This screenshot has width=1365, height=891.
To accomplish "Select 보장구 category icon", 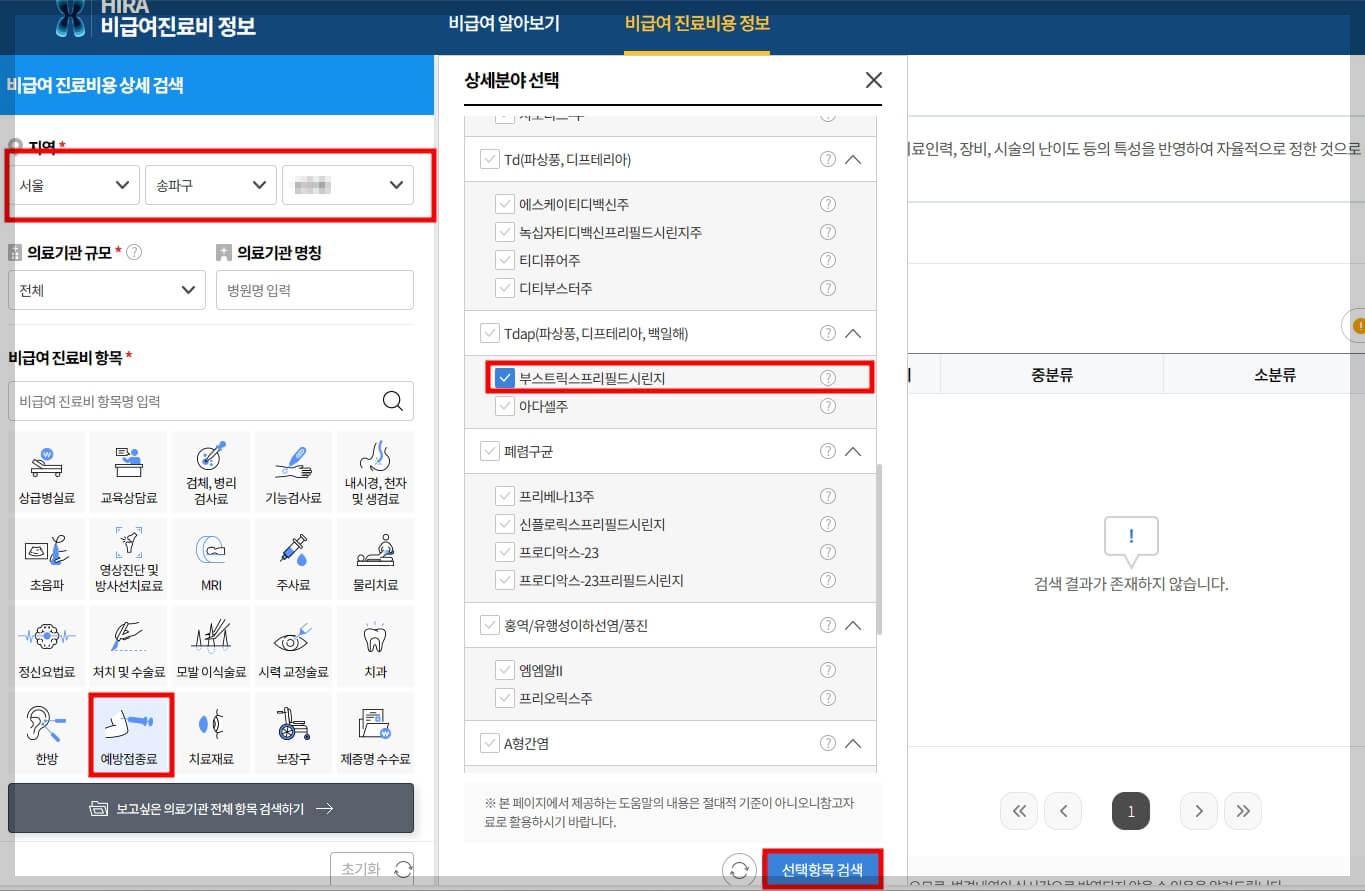I will (293, 734).
